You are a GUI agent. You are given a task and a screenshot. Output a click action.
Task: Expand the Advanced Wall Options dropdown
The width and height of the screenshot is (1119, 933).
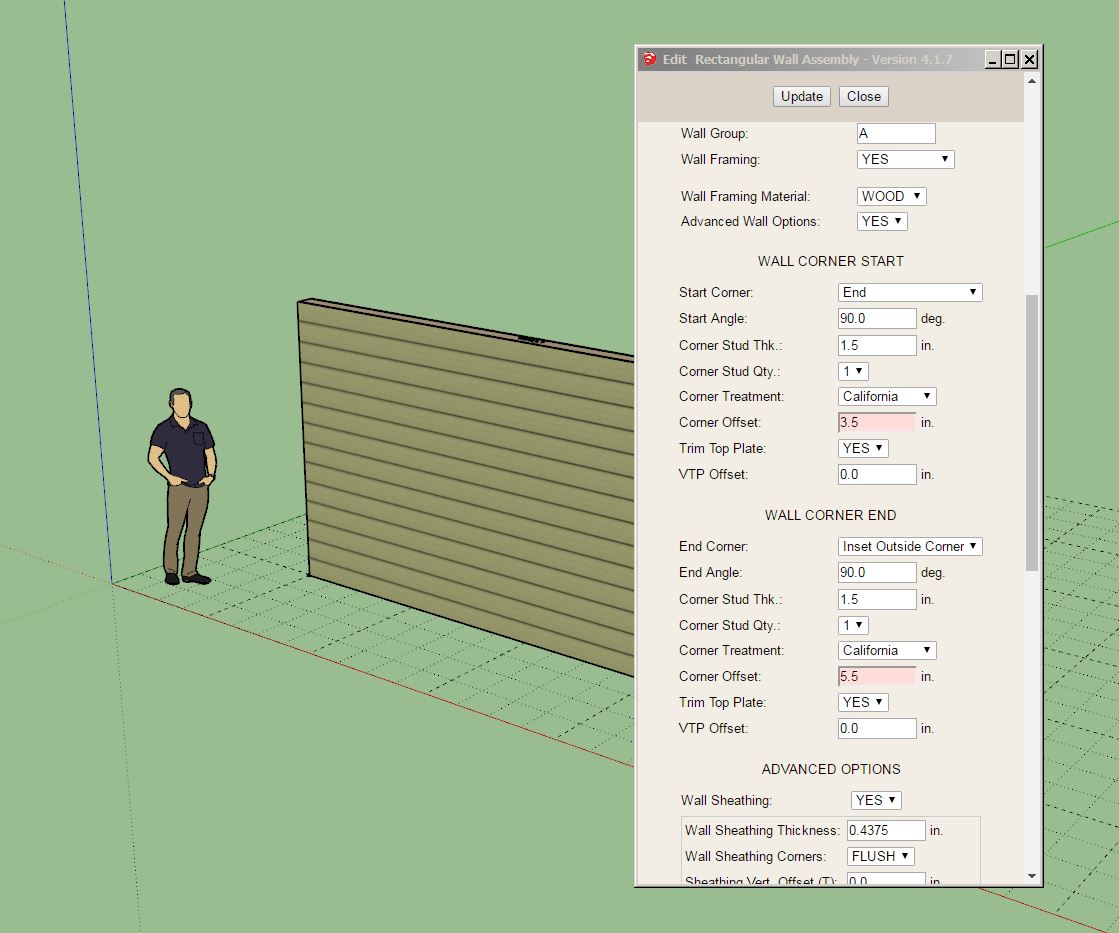(x=881, y=221)
